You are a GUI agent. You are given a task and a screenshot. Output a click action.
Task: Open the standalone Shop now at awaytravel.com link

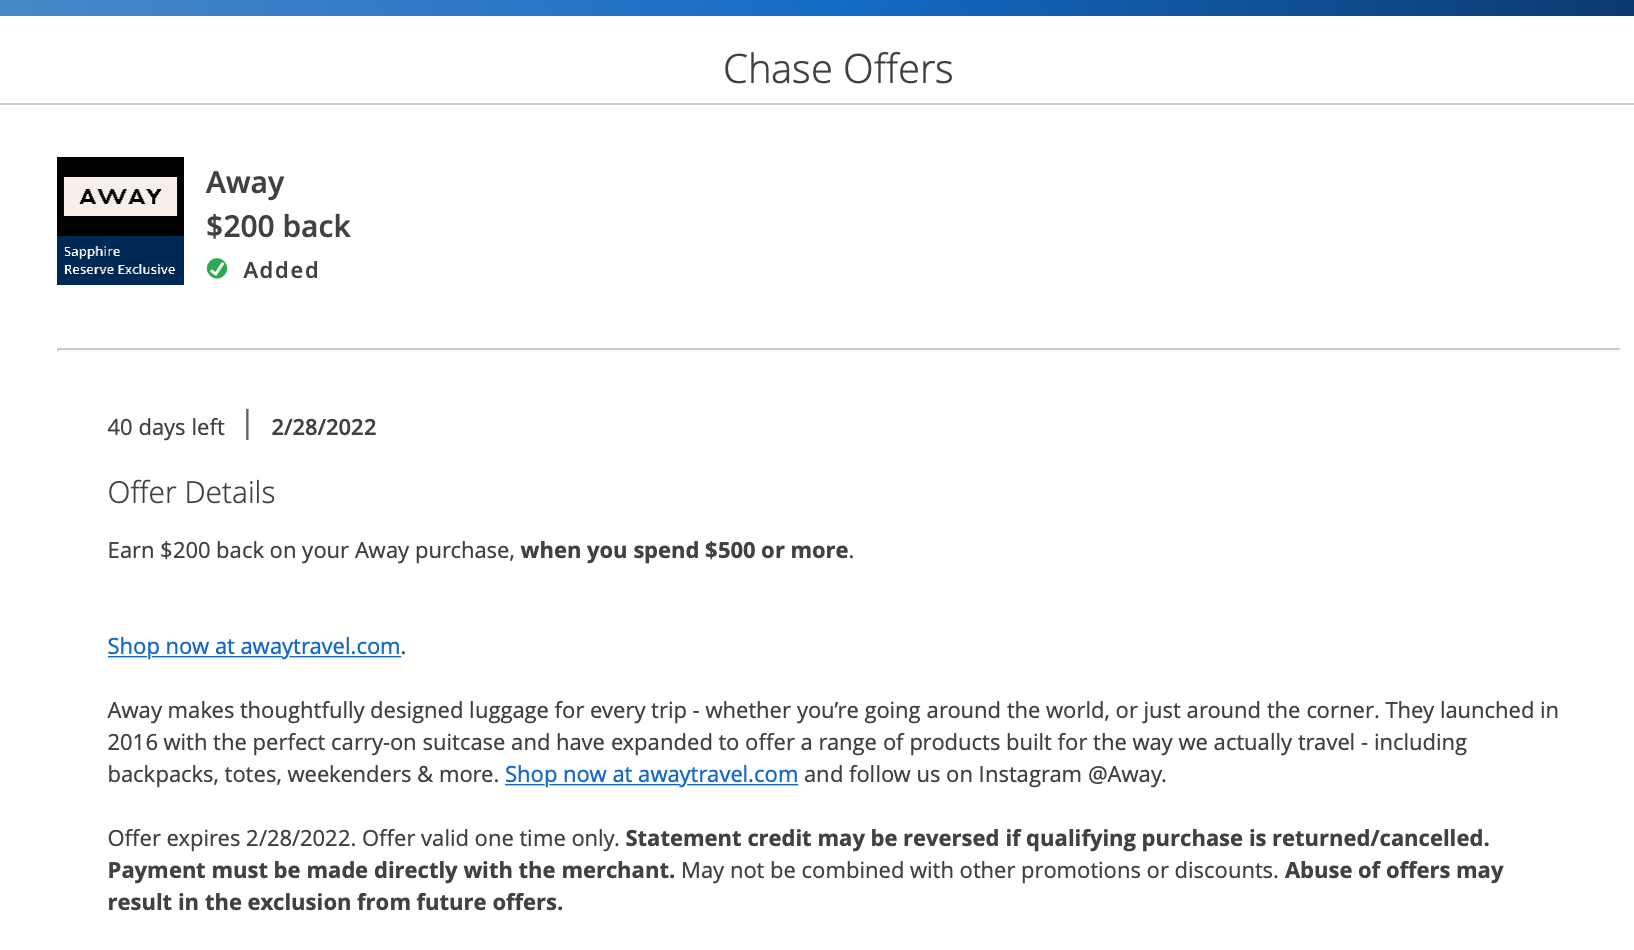coord(254,646)
